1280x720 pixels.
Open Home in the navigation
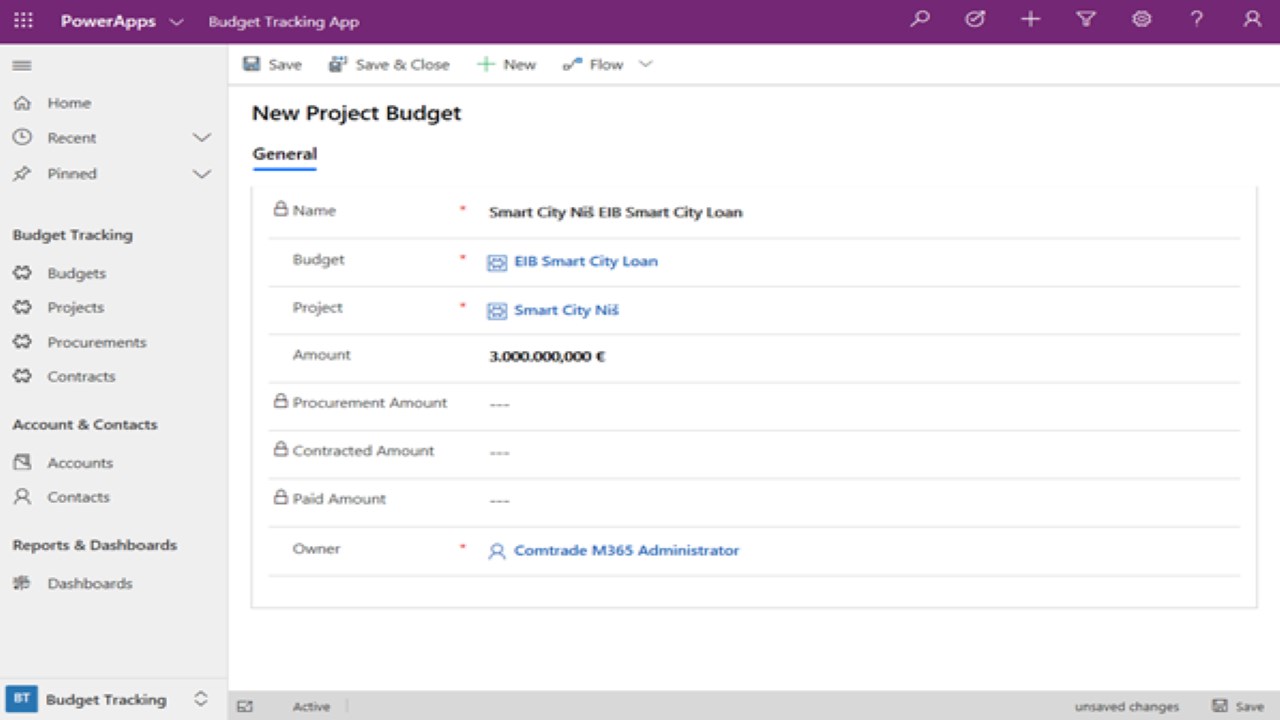pos(69,103)
